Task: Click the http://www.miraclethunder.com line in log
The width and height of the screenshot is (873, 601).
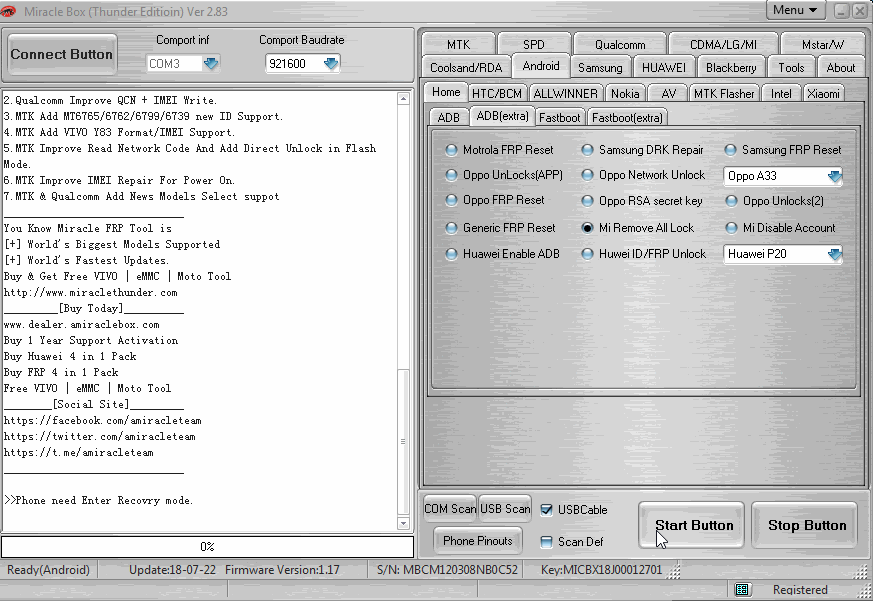Action: point(90,292)
